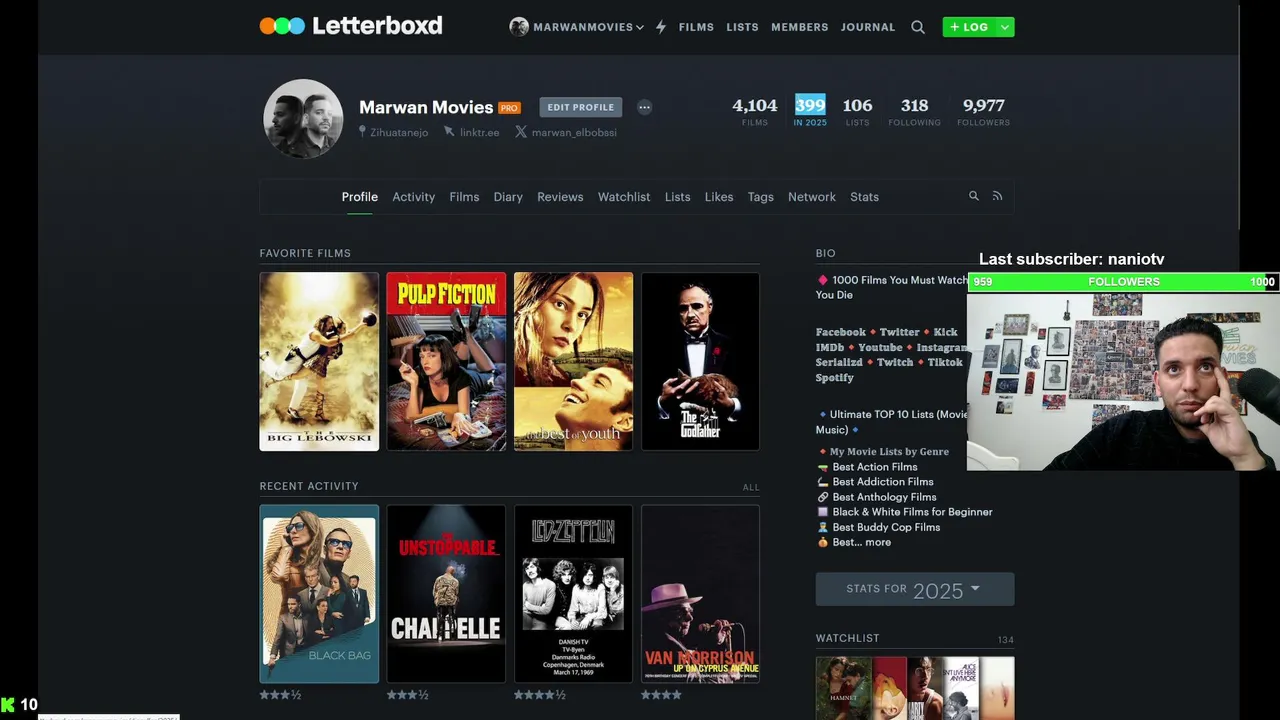
Task: Open the FAVORITE FILMS heading link
Action: click(305, 253)
